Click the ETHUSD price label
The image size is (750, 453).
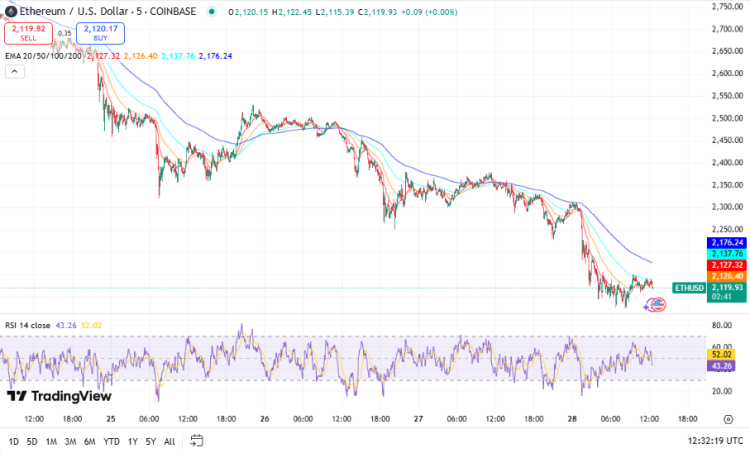click(688, 287)
